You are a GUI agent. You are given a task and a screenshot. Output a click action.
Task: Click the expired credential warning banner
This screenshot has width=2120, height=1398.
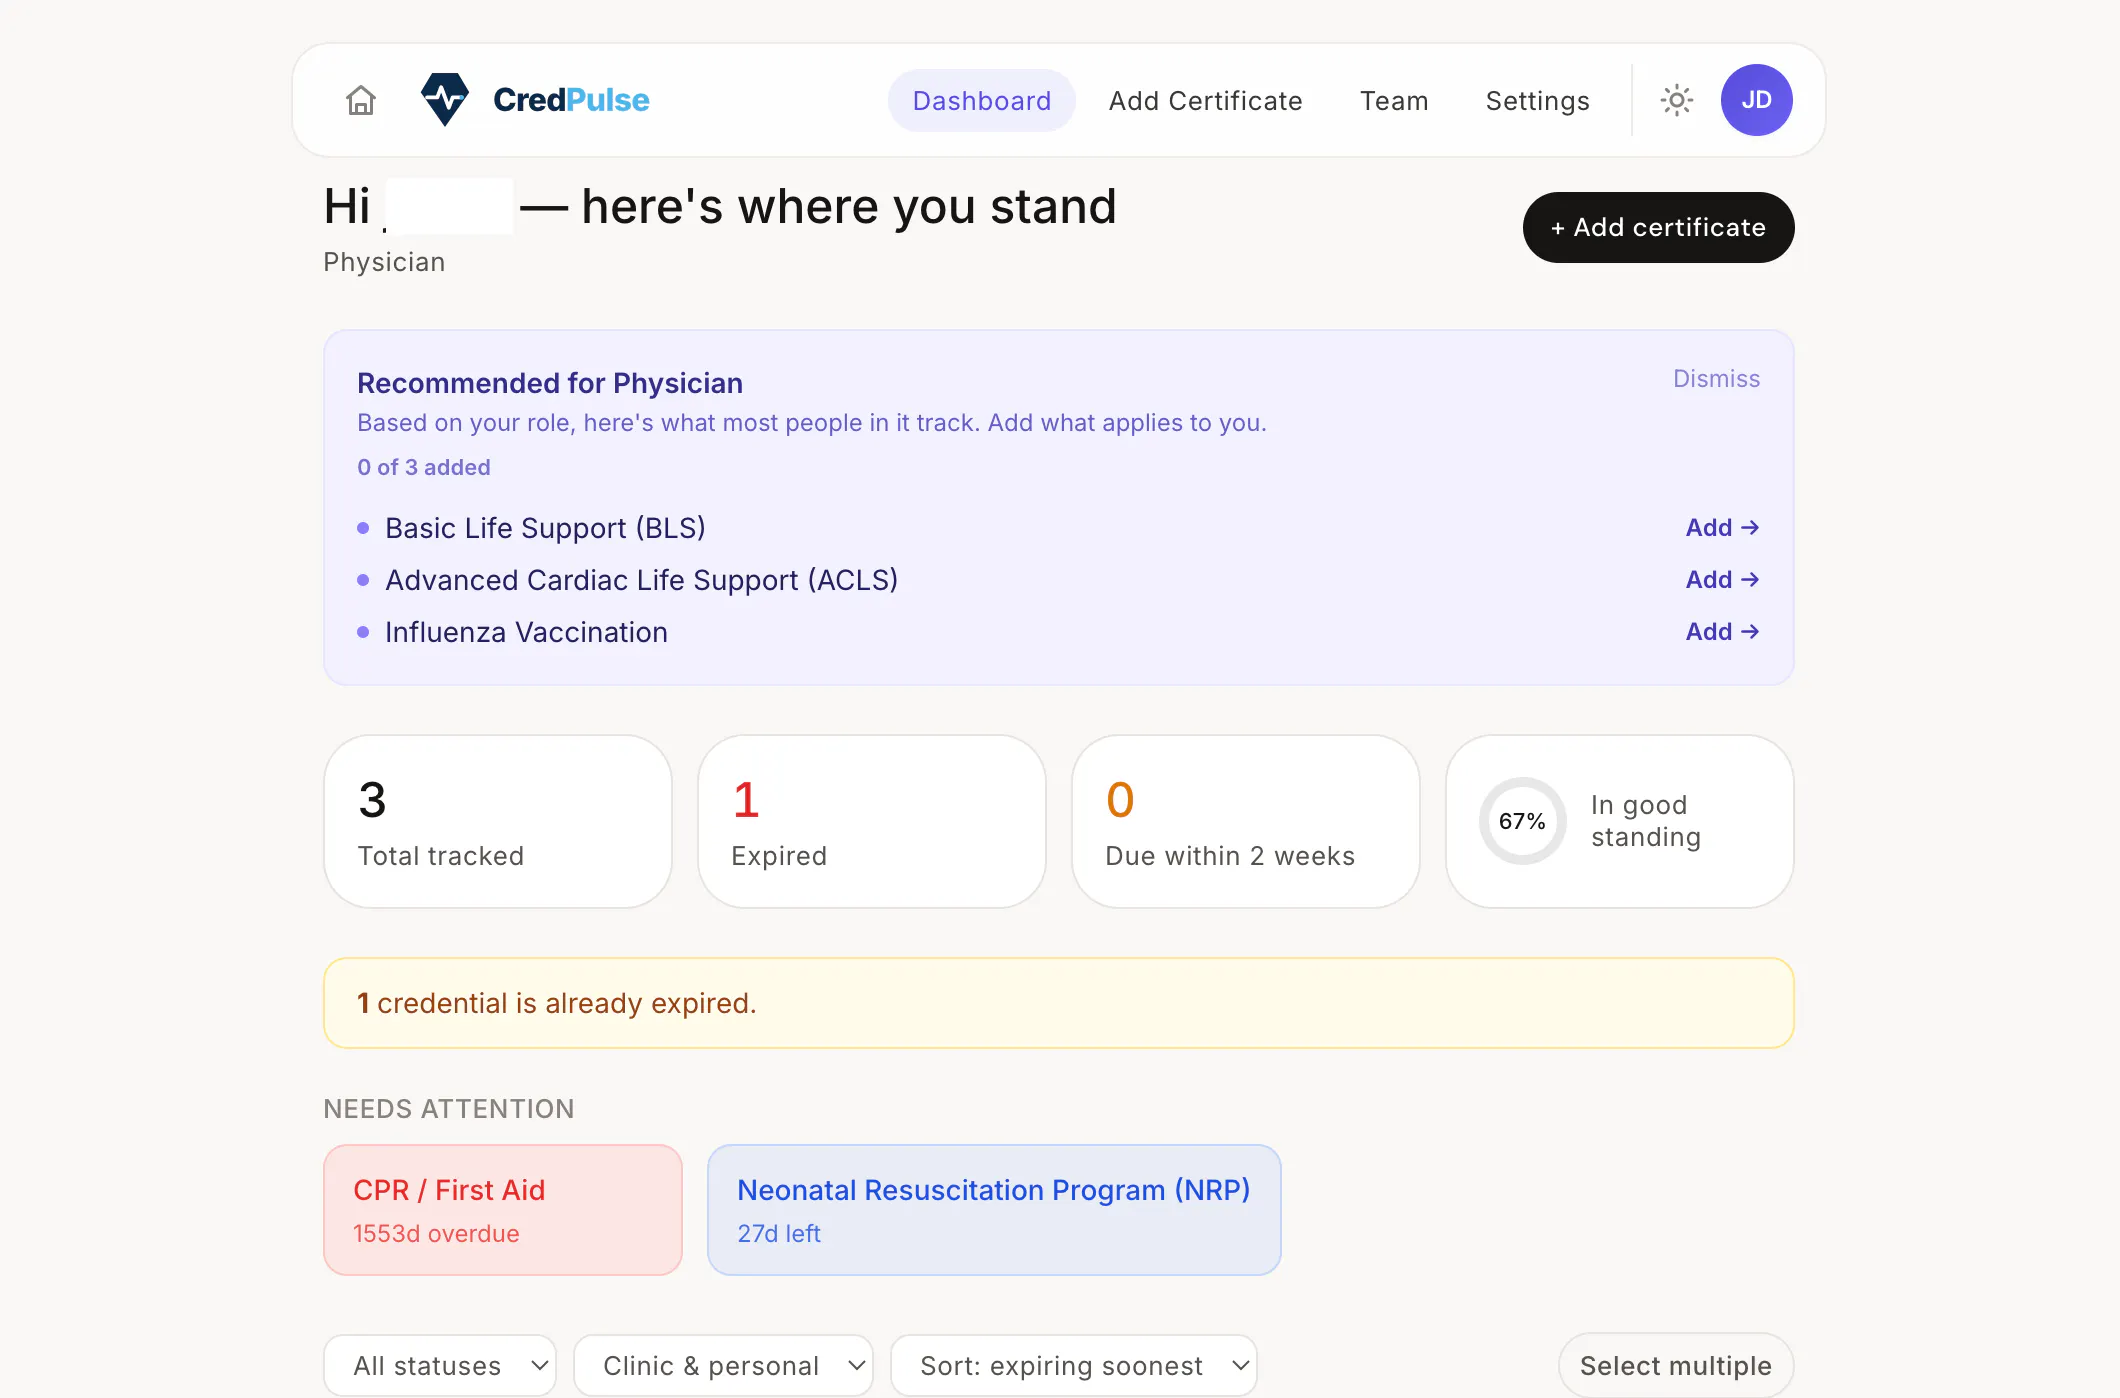click(1058, 1003)
